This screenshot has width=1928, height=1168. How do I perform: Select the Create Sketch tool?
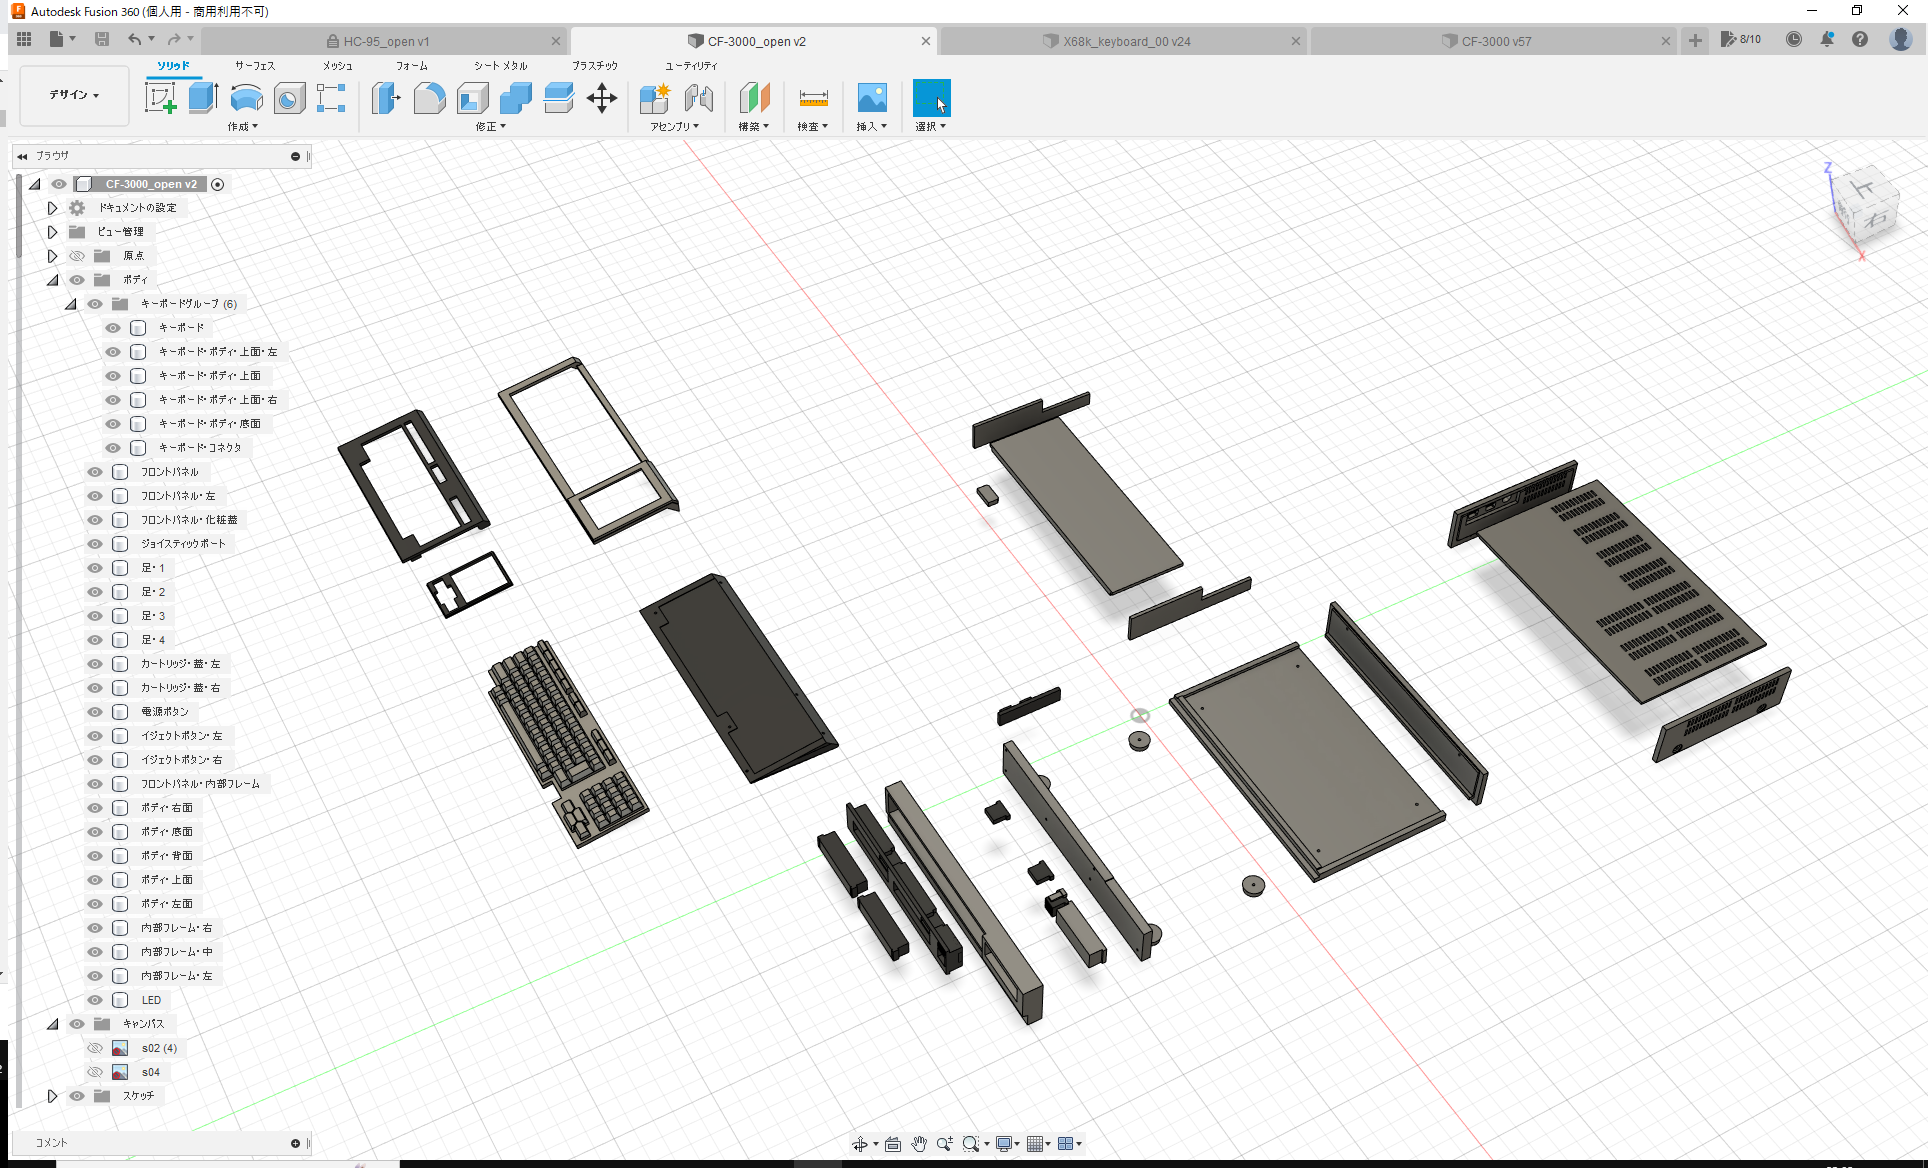point(160,98)
